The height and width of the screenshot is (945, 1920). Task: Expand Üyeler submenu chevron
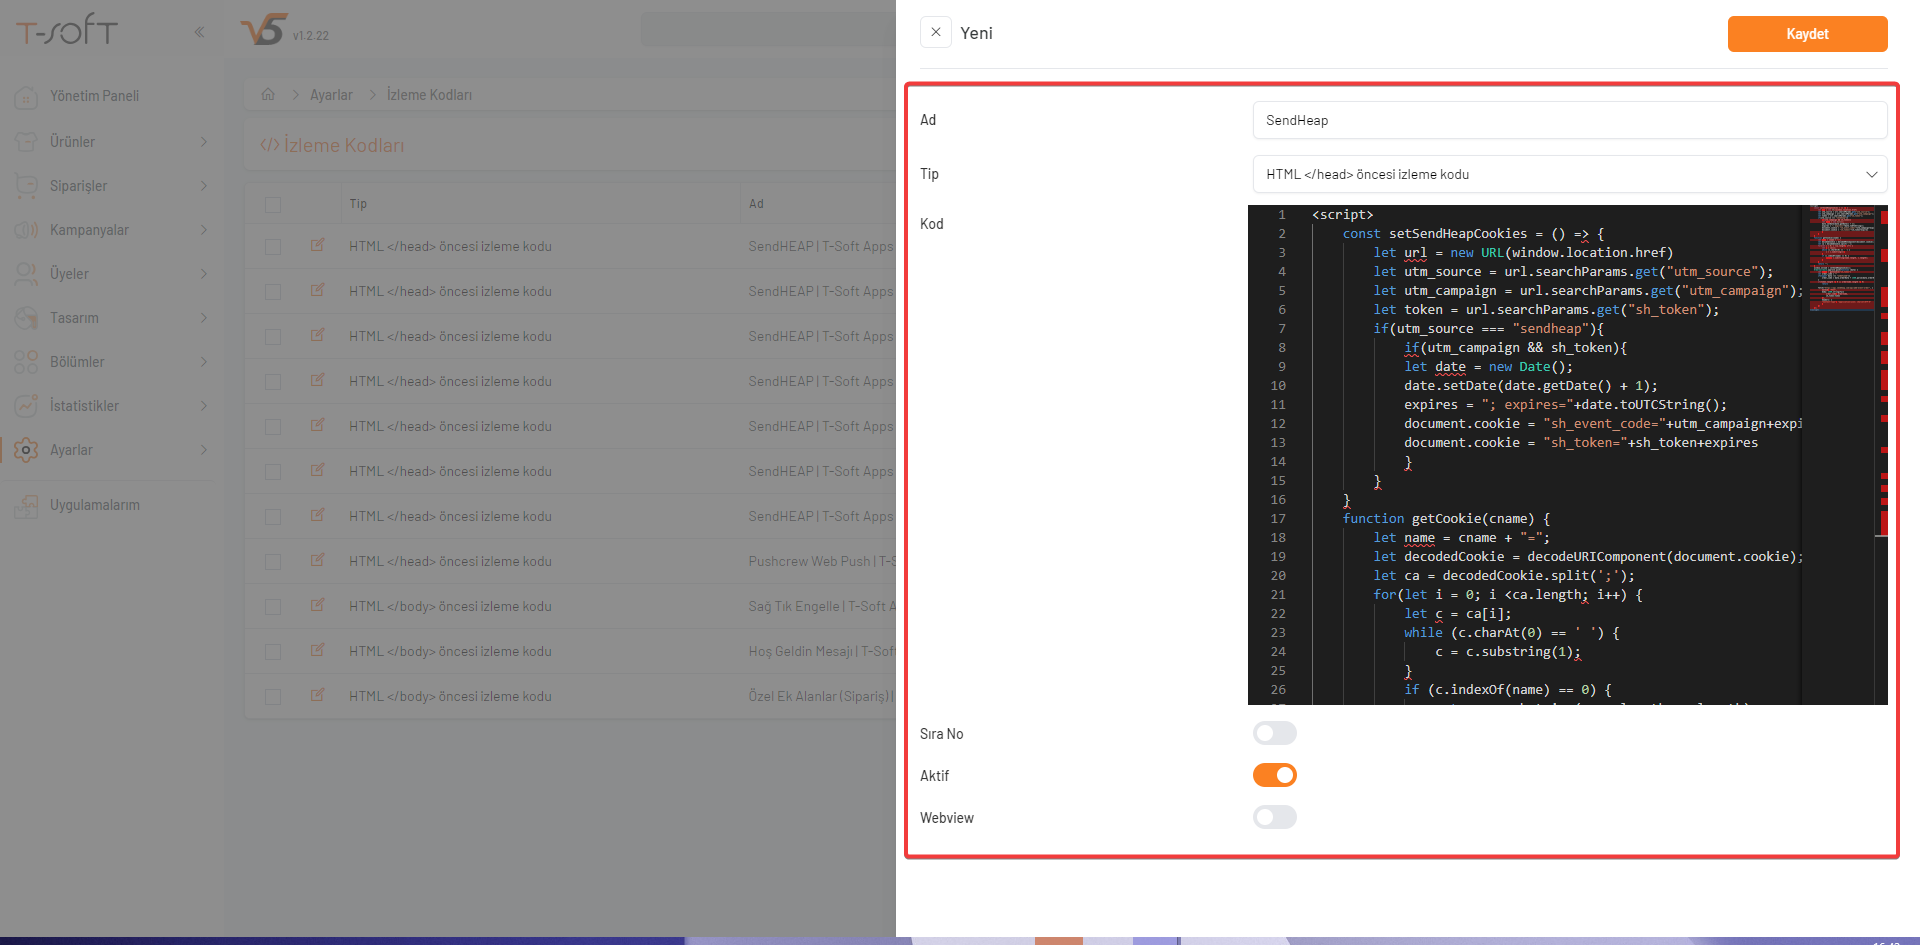point(204,274)
